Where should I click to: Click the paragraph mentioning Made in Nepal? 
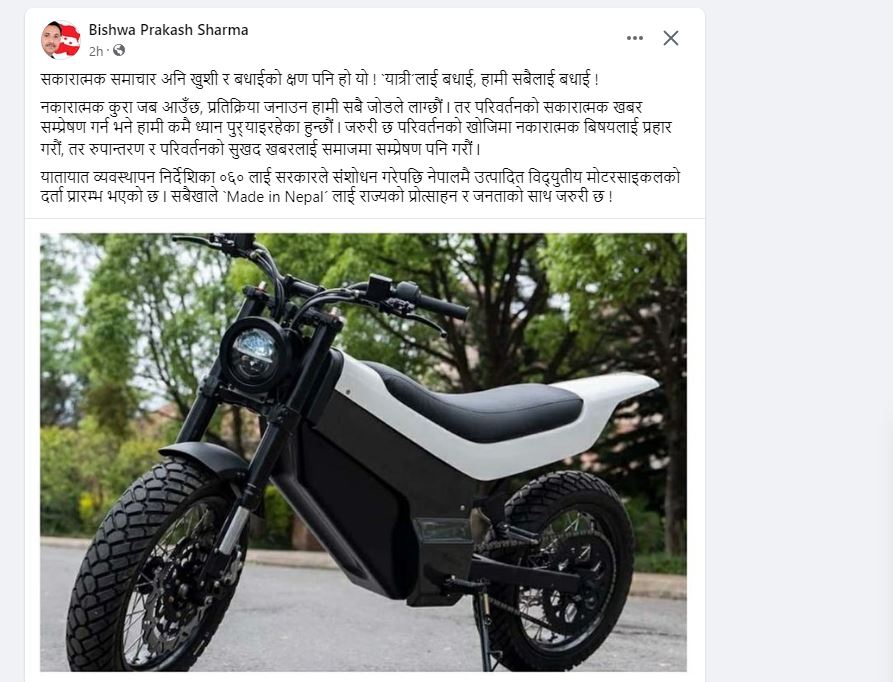(361, 187)
